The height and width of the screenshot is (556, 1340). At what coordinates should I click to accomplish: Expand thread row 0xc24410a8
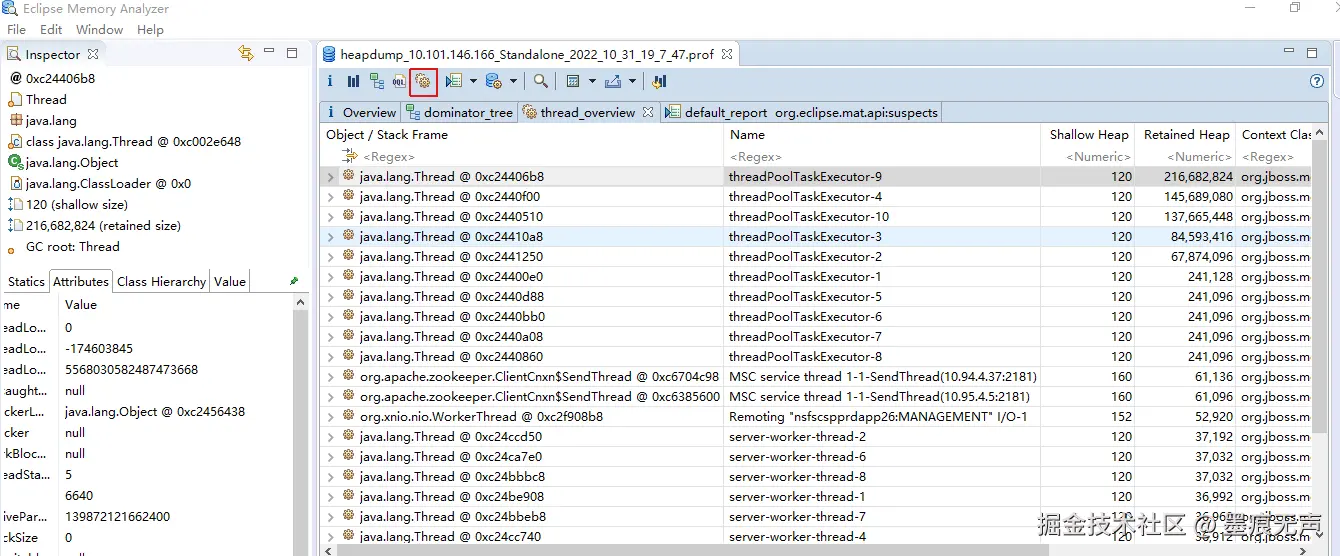331,237
